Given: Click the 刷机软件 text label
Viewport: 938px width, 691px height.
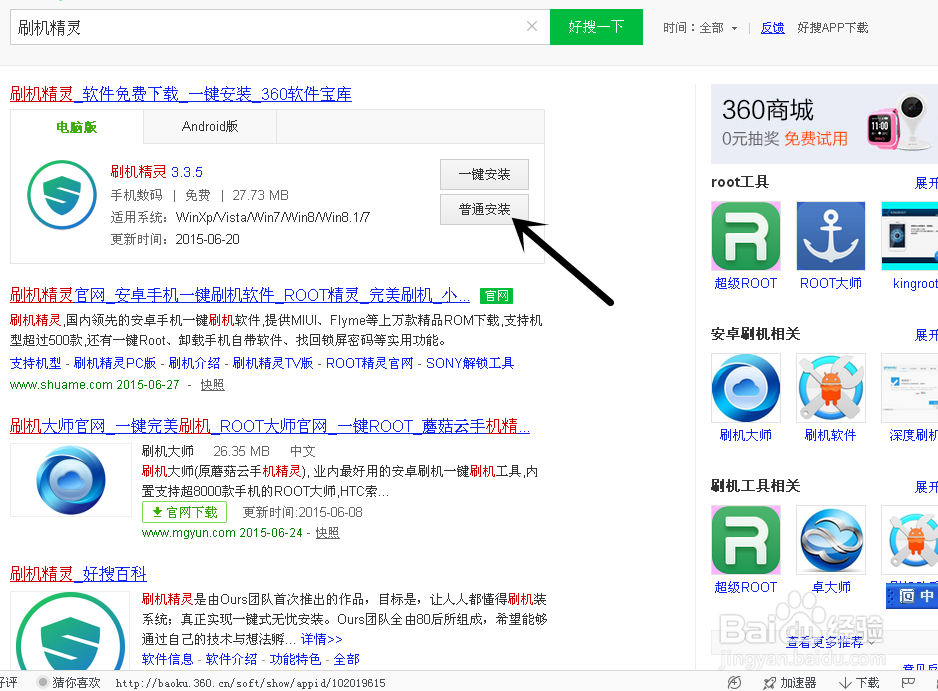Looking at the screenshot, I should coord(830,435).
